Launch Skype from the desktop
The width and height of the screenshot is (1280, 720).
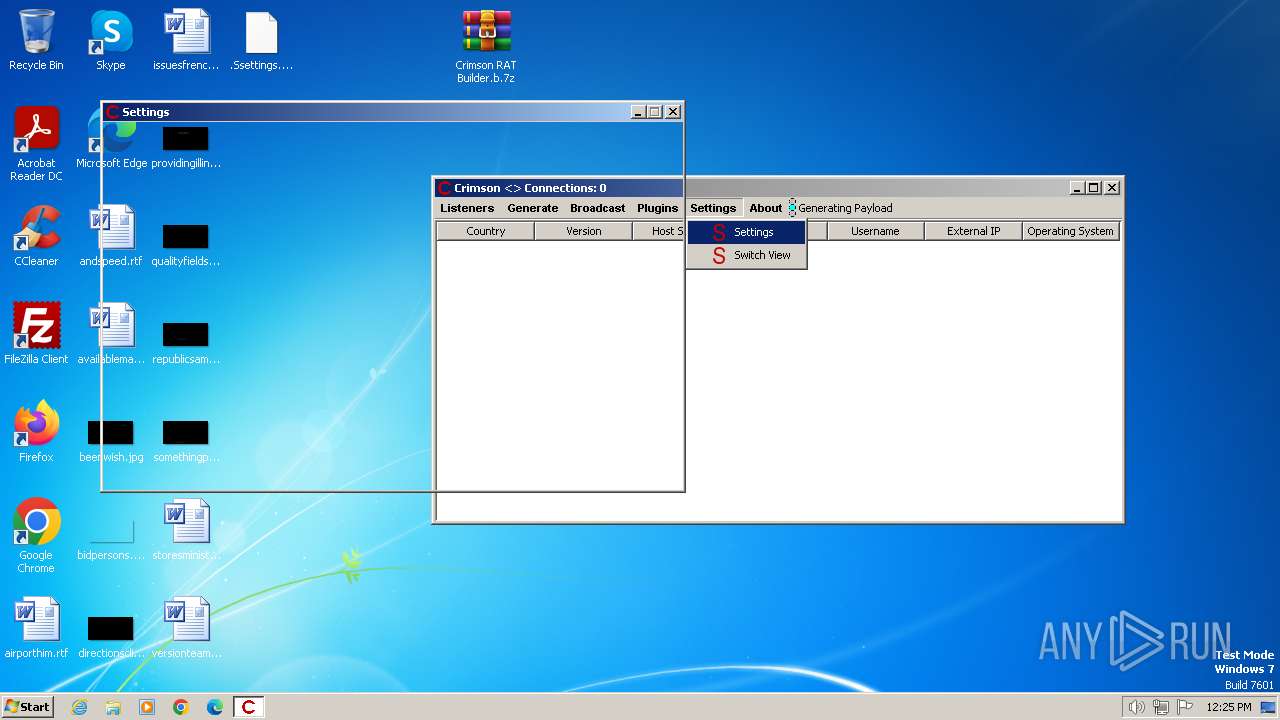click(x=111, y=40)
